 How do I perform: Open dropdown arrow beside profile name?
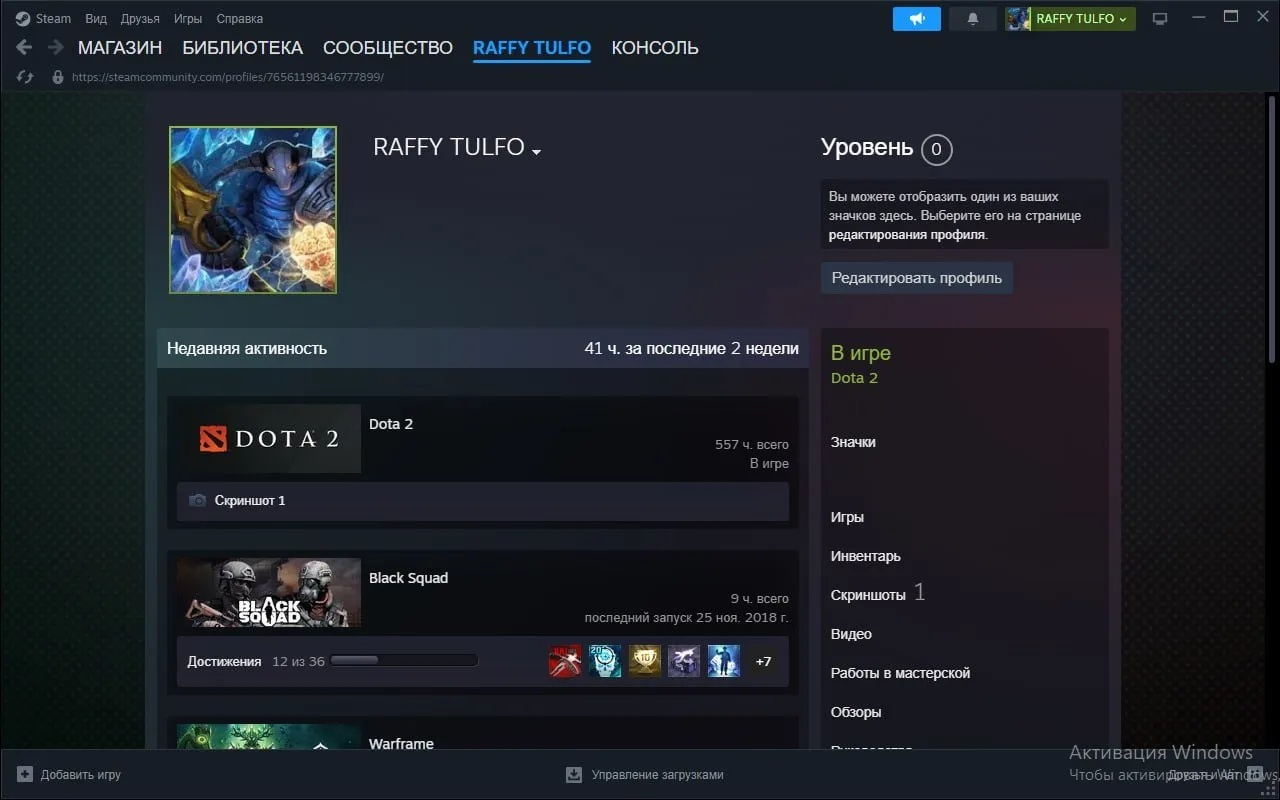tap(537, 151)
